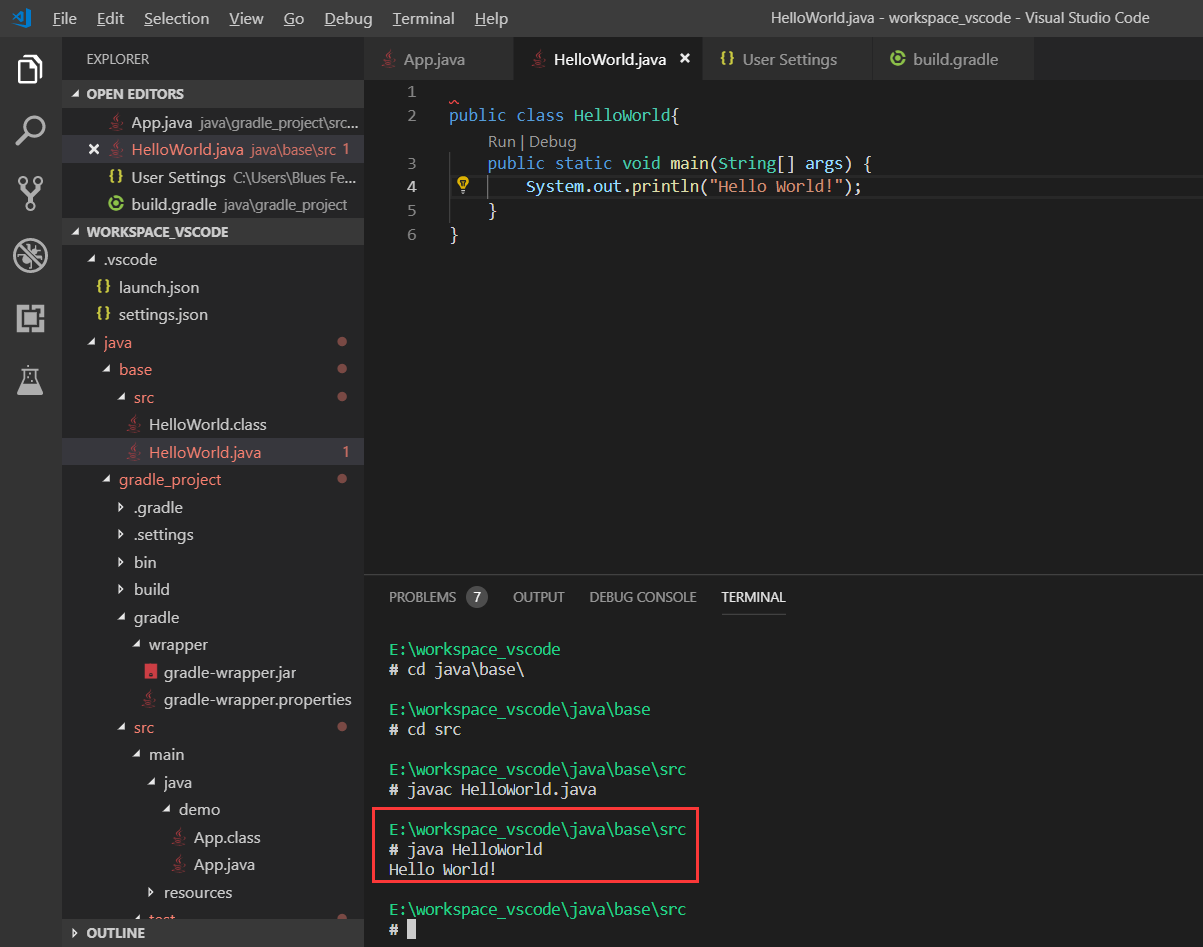Viewport: 1203px width, 947px height.
Task: Click the terminal input prompt
Action: click(x=410, y=929)
